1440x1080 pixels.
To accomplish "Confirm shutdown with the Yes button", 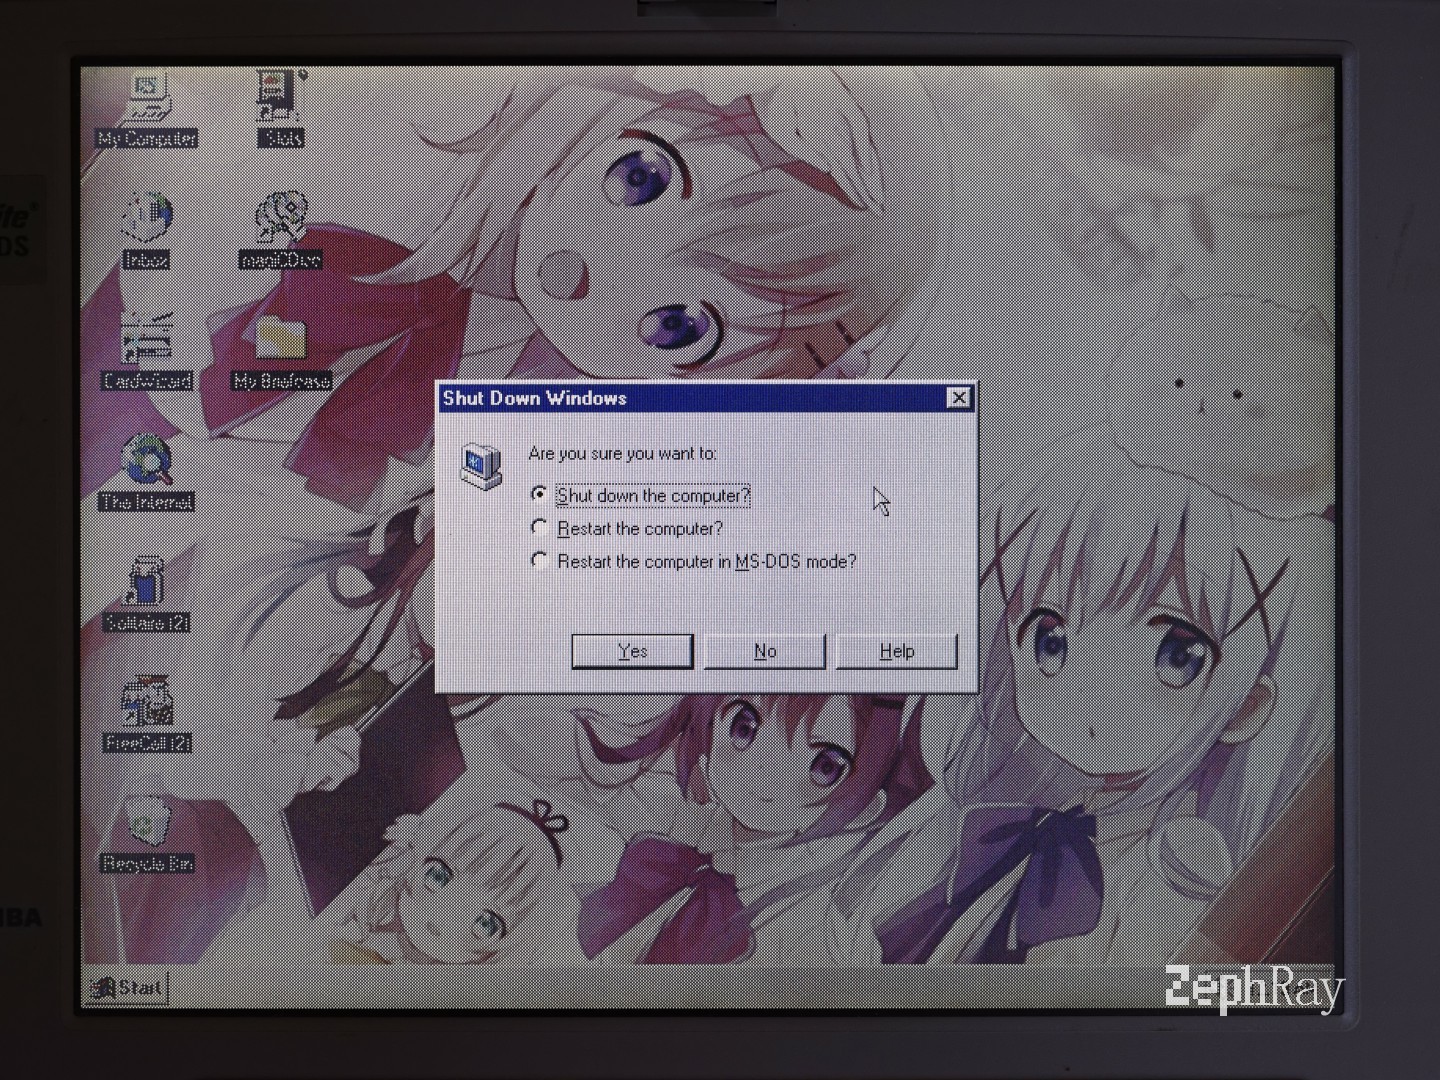I will tap(632, 651).
